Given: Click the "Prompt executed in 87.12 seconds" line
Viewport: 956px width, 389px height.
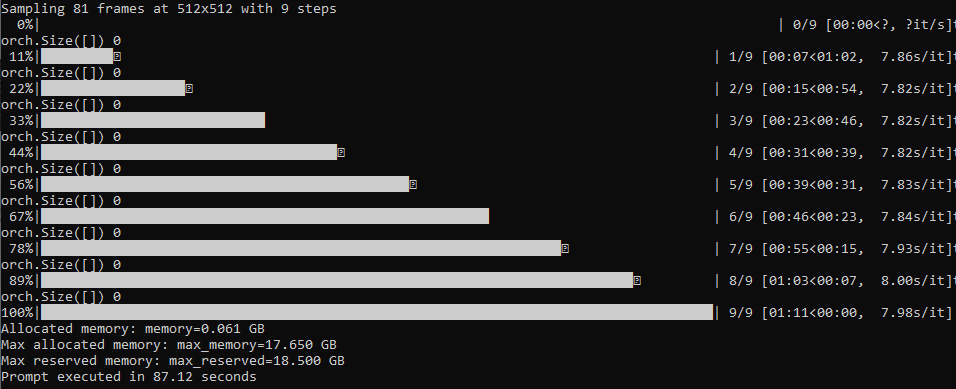Looking at the screenshot, I should (x=129, y=377).
